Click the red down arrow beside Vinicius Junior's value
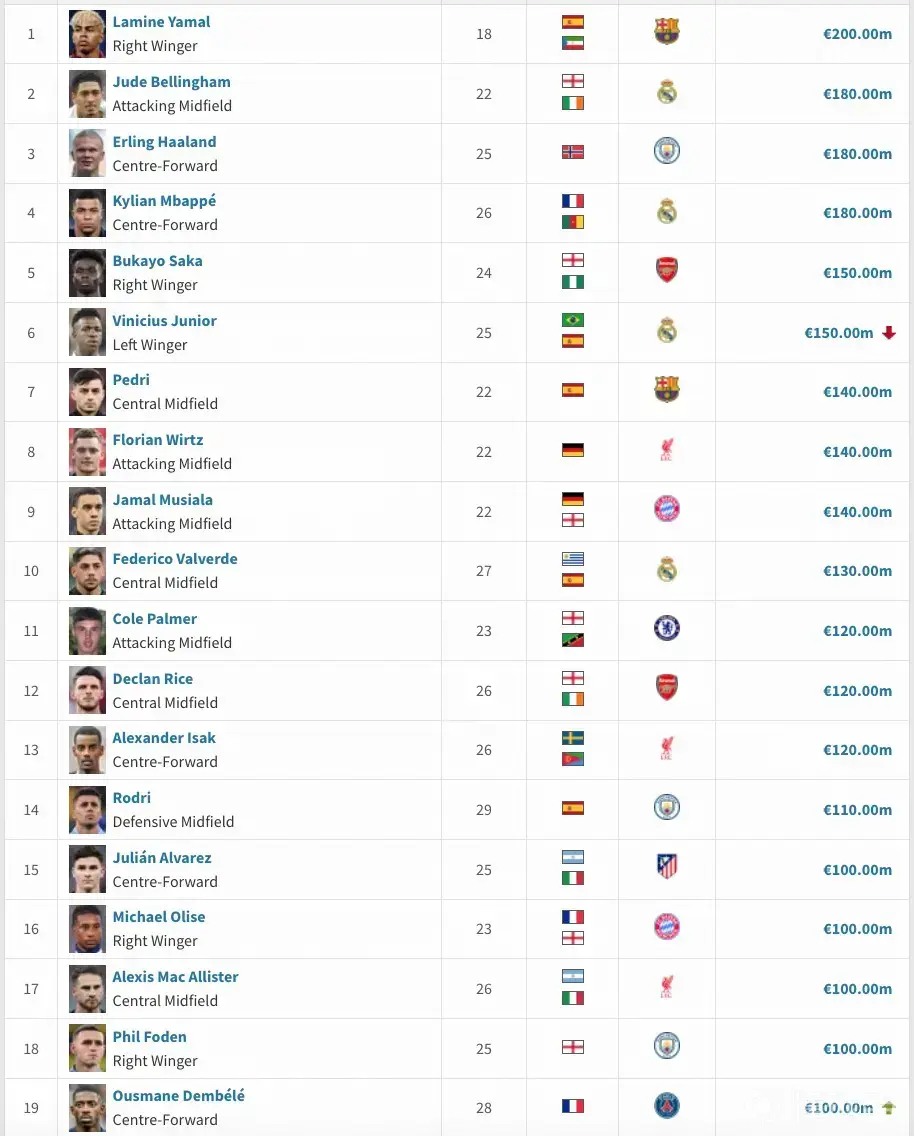Viewport: 914px width, 1136px height. (x=889, y=333)
